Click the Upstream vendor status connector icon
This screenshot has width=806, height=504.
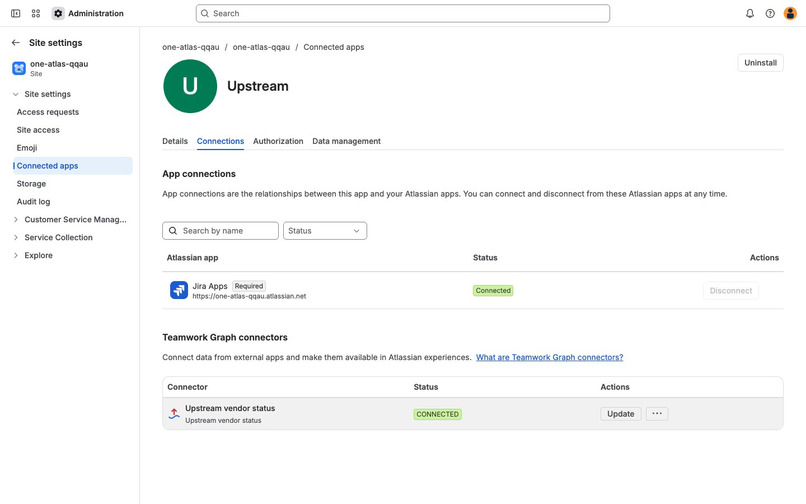point(174,413)
